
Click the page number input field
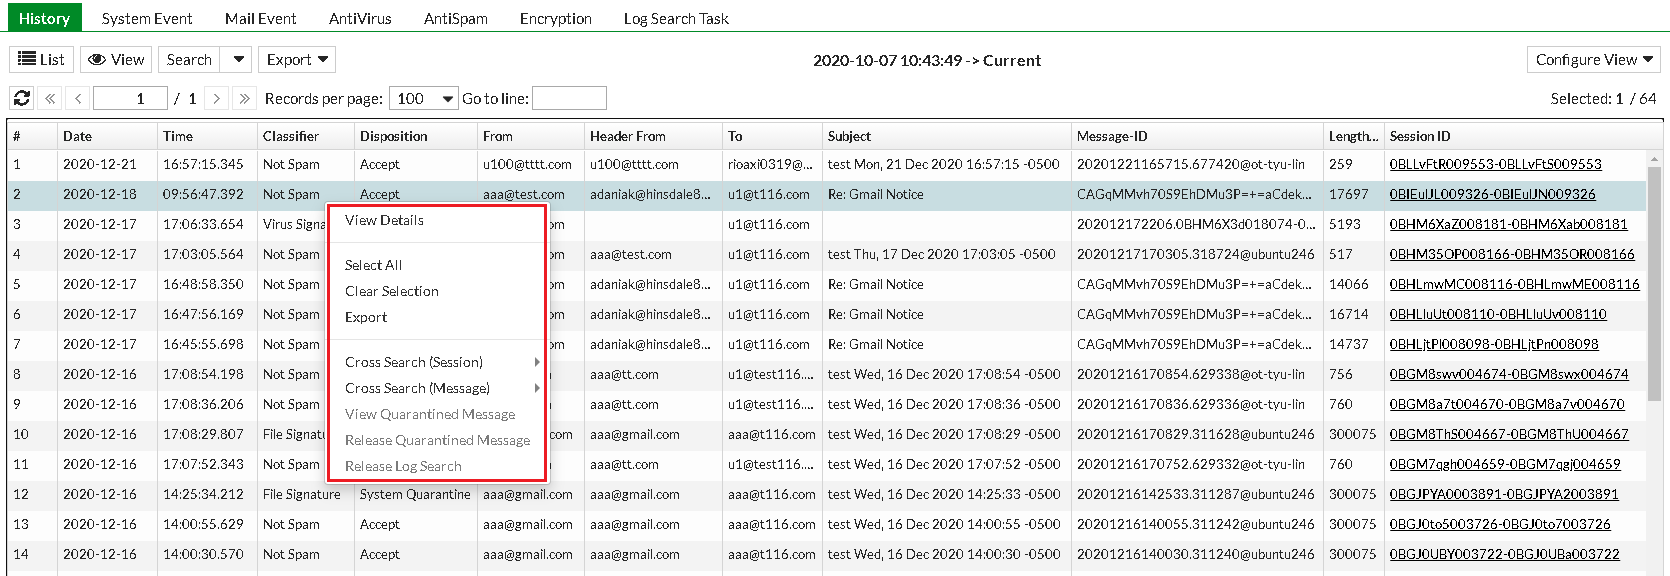pos(130,98)
